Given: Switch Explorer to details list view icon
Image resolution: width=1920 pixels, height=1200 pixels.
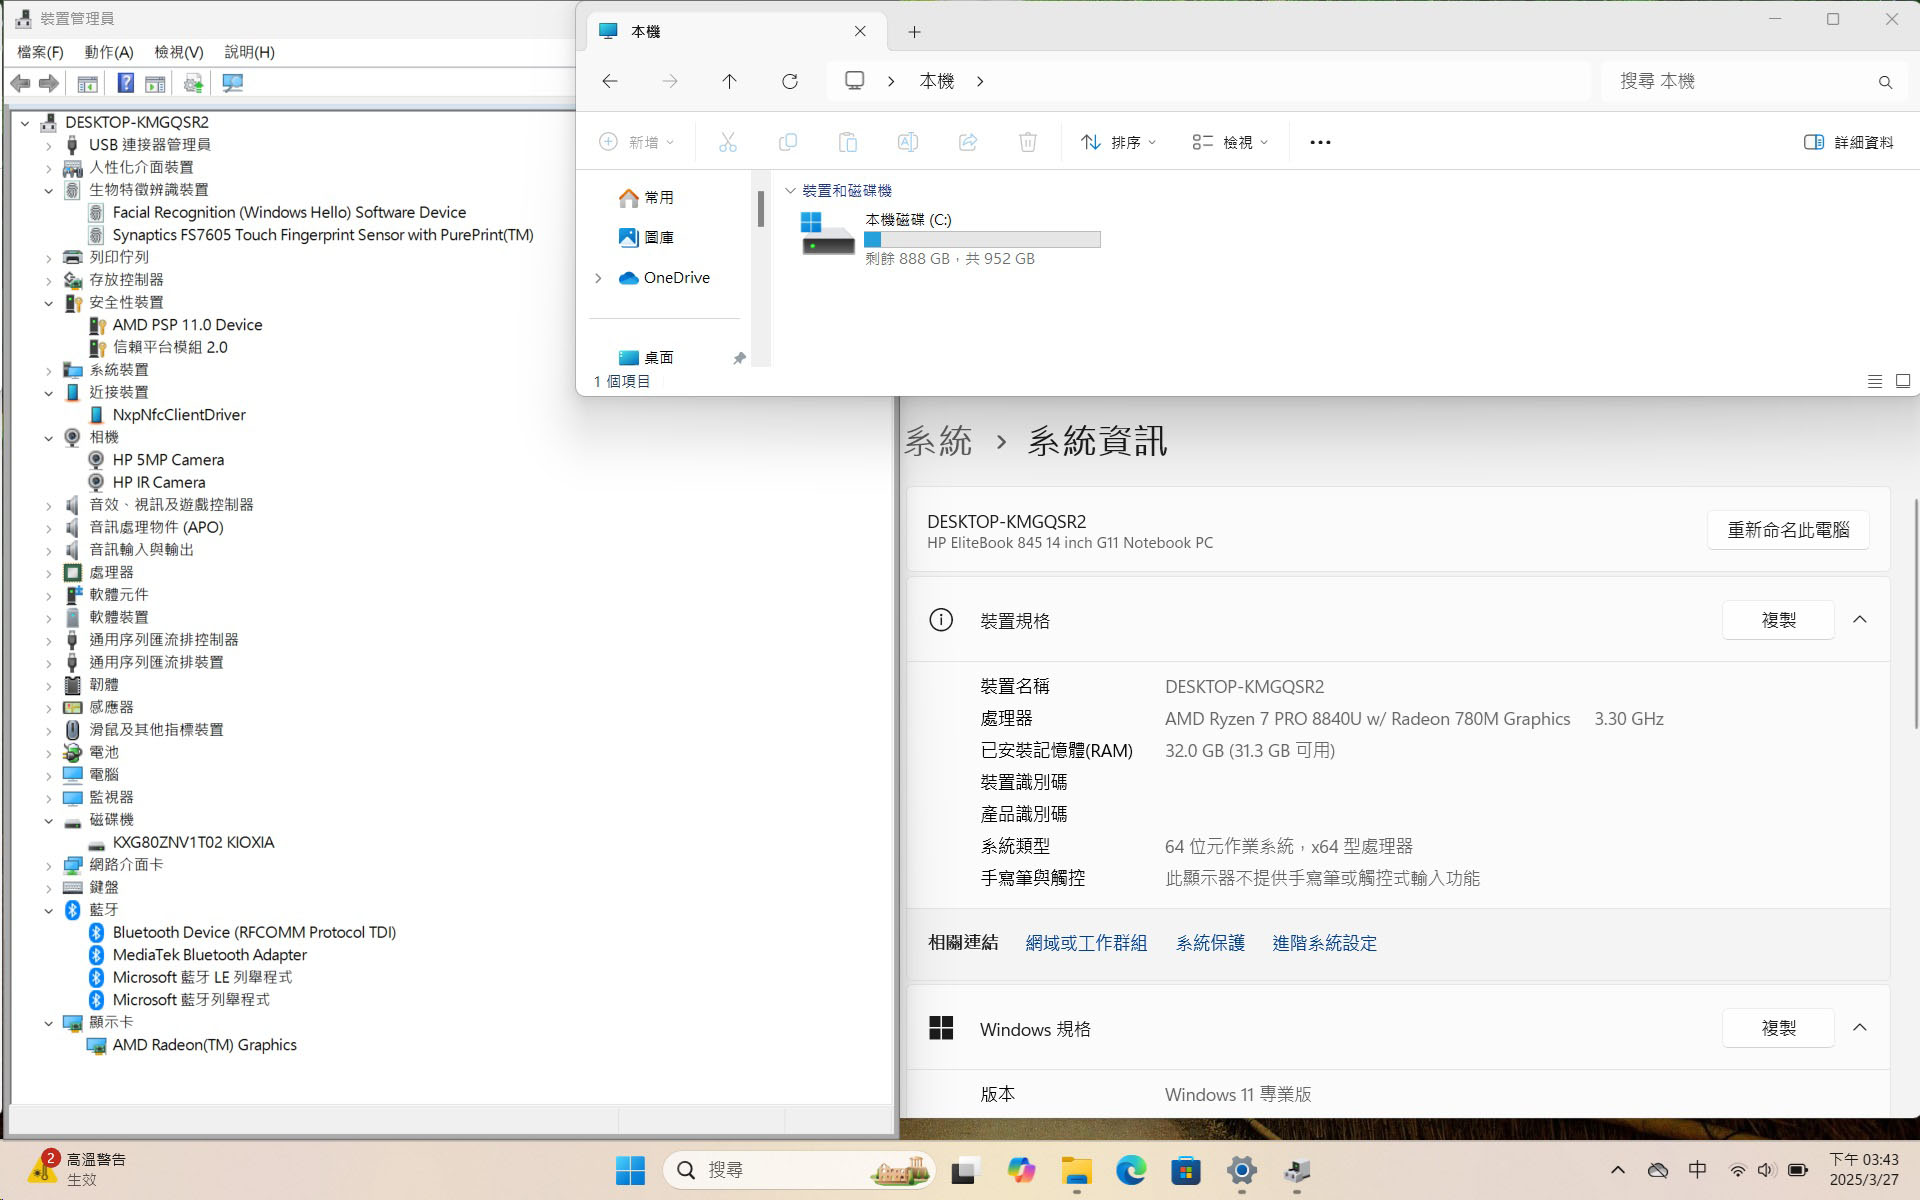Looking at the screenshot, I should point(1875,381).
